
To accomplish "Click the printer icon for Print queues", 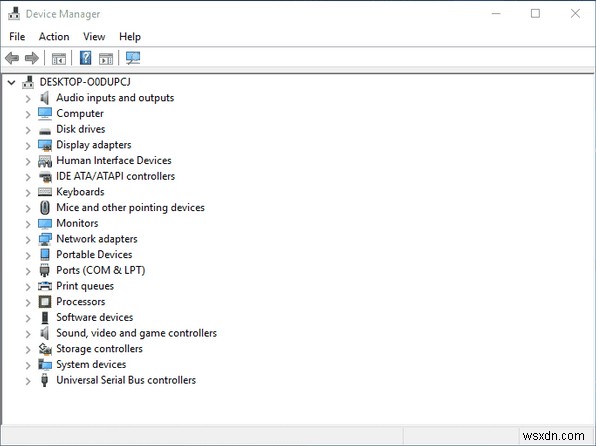I will 45,286.
